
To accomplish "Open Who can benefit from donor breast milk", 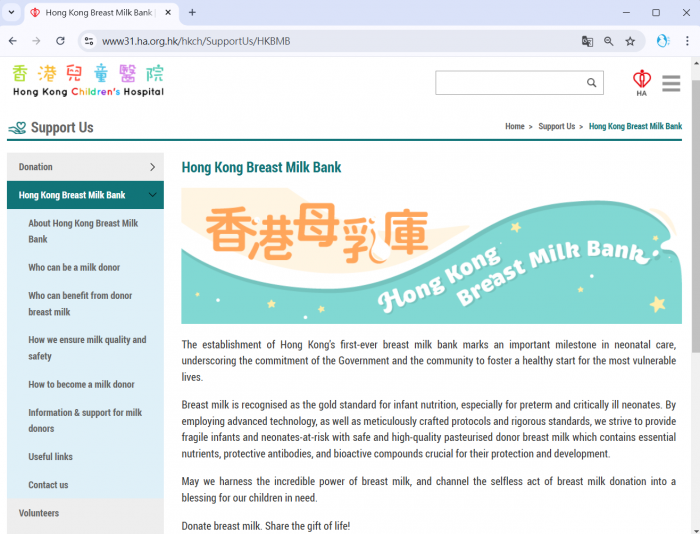I will [80, 304].
